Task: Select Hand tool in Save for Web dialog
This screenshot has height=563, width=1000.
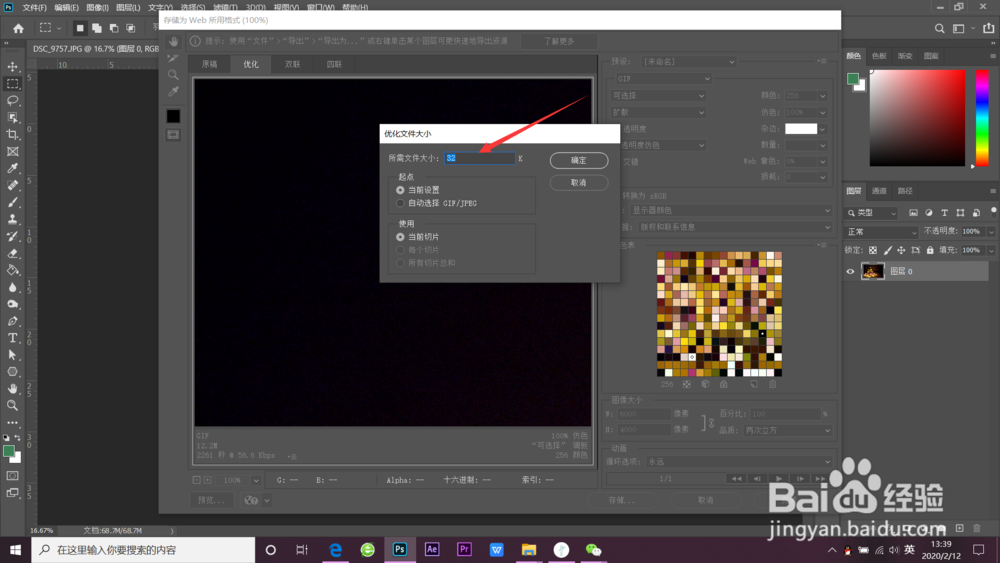Action: pos(173,41)
